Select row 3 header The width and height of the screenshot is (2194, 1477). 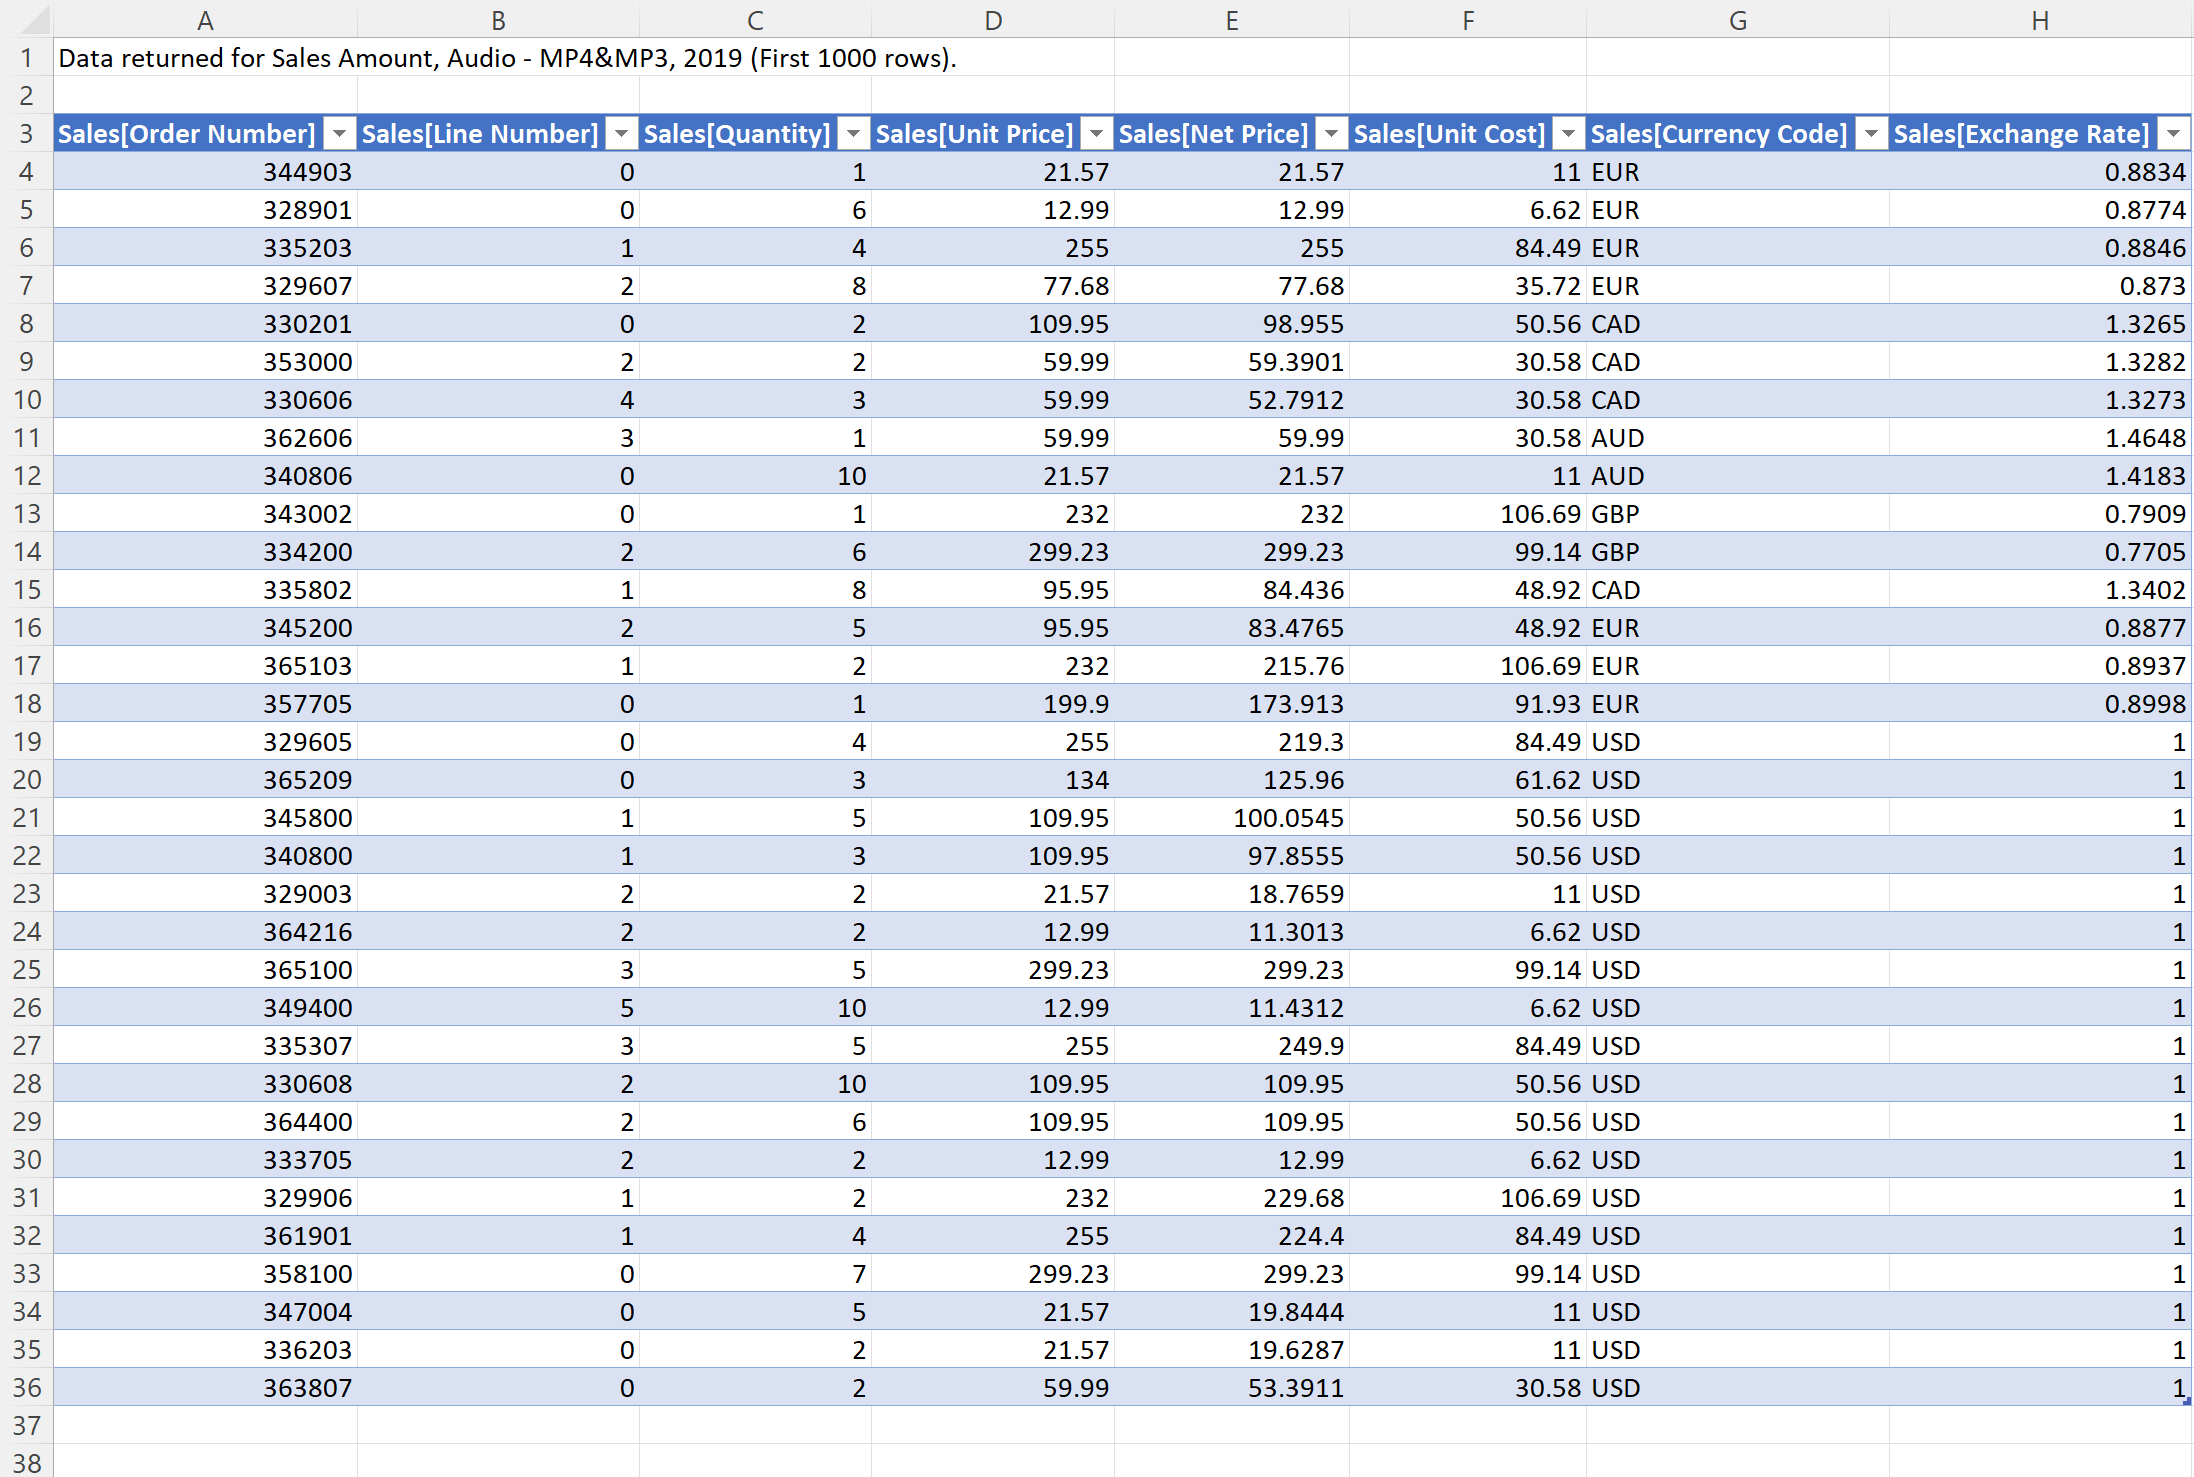click(x=26, y=134)
